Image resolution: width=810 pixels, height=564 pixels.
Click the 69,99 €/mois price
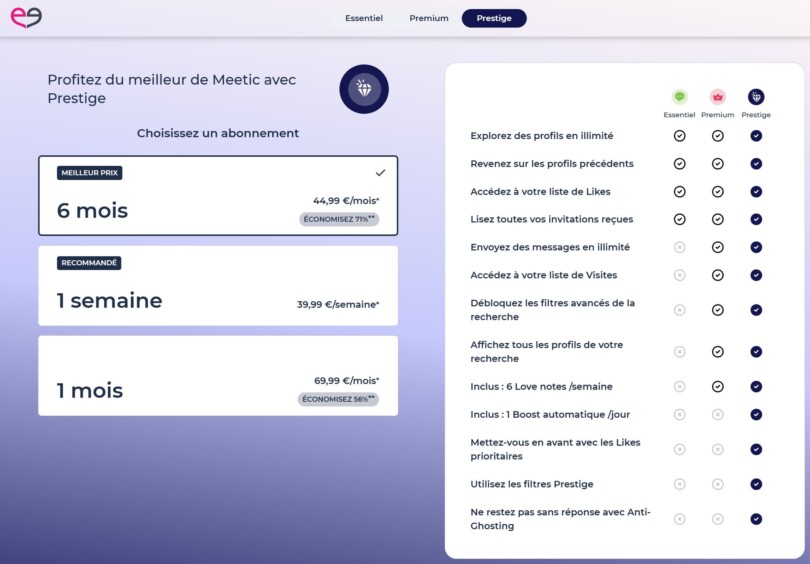[347, 381]
